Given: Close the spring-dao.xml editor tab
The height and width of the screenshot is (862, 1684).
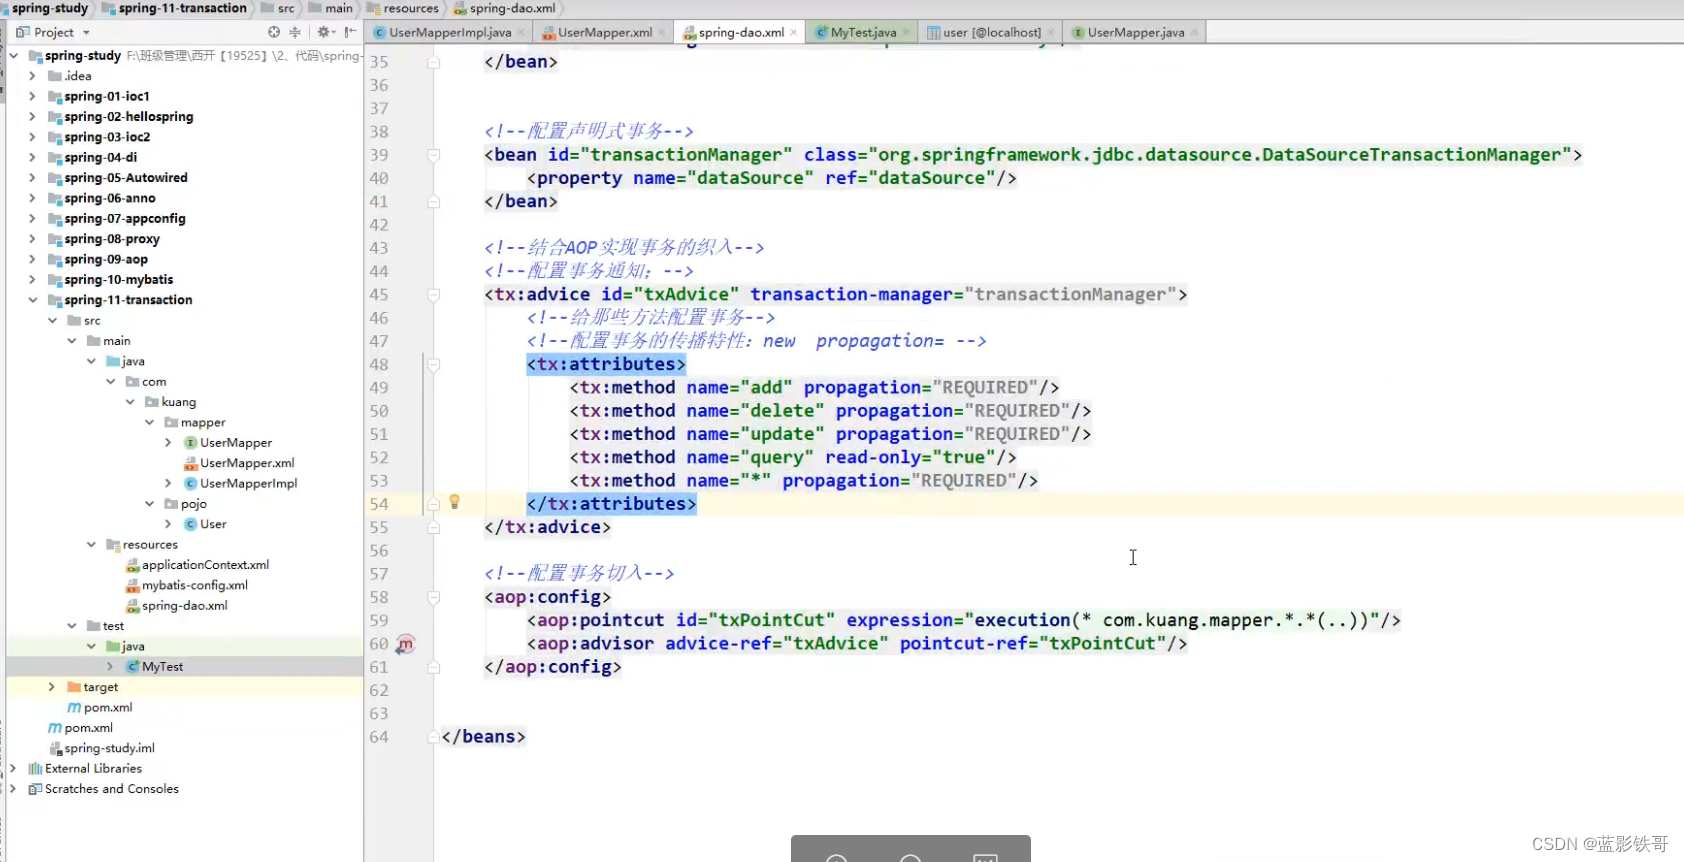Looking at the screenshot, I should click(794, 33).
